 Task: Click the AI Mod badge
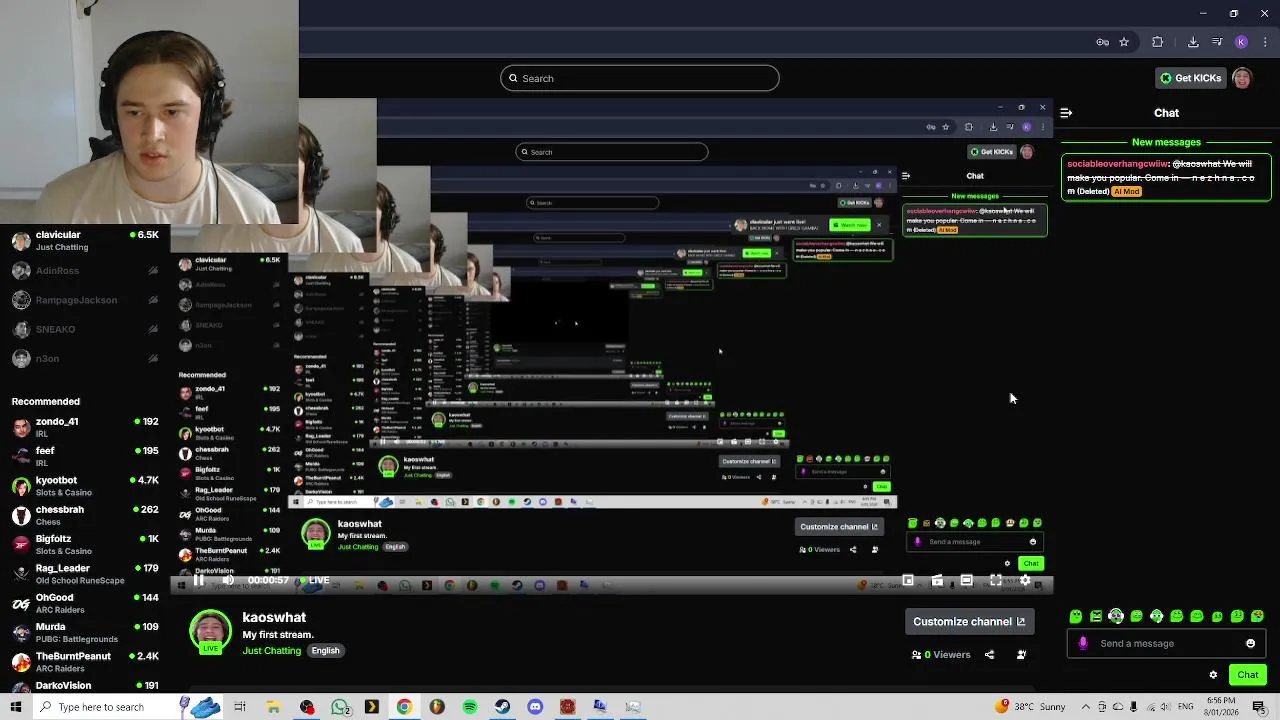pyautogui.click(x=1126, y=191)
